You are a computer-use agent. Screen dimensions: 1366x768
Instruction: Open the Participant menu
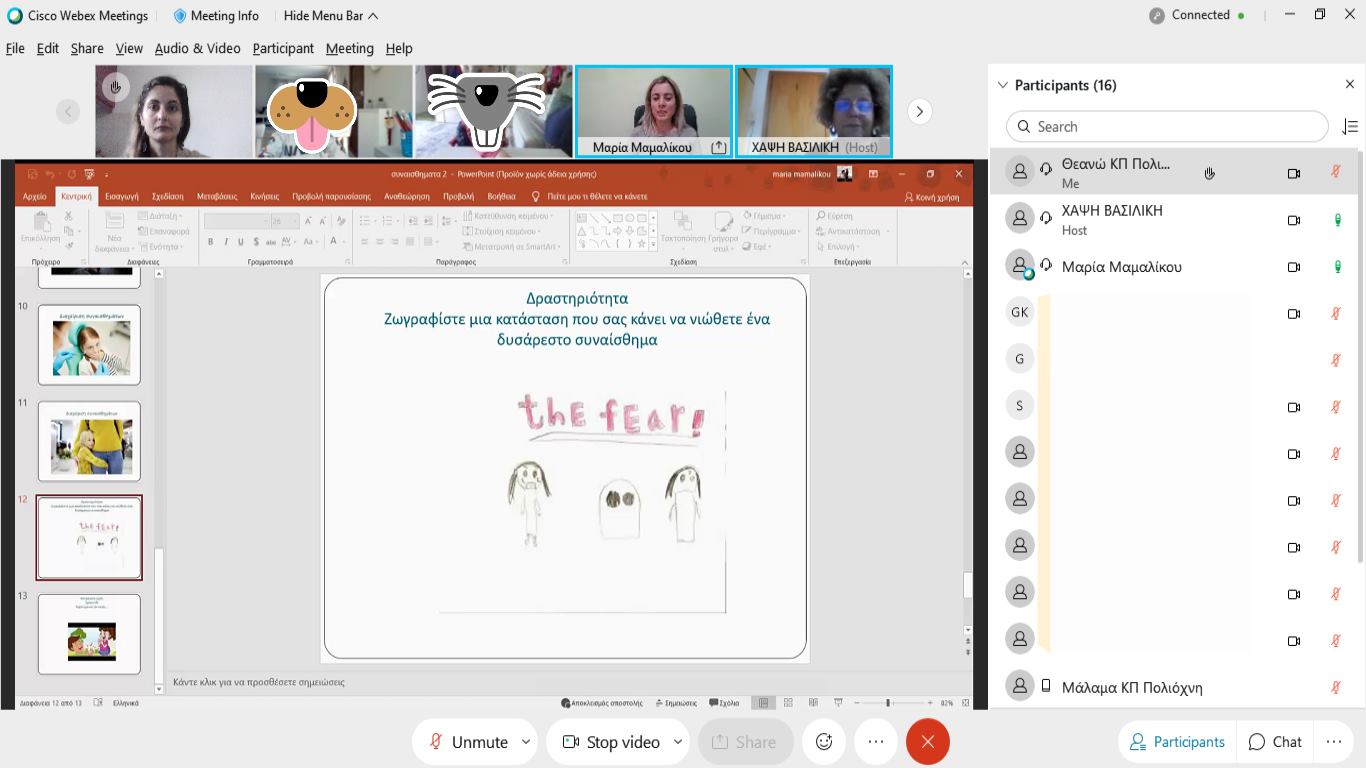tap(283, 48)
